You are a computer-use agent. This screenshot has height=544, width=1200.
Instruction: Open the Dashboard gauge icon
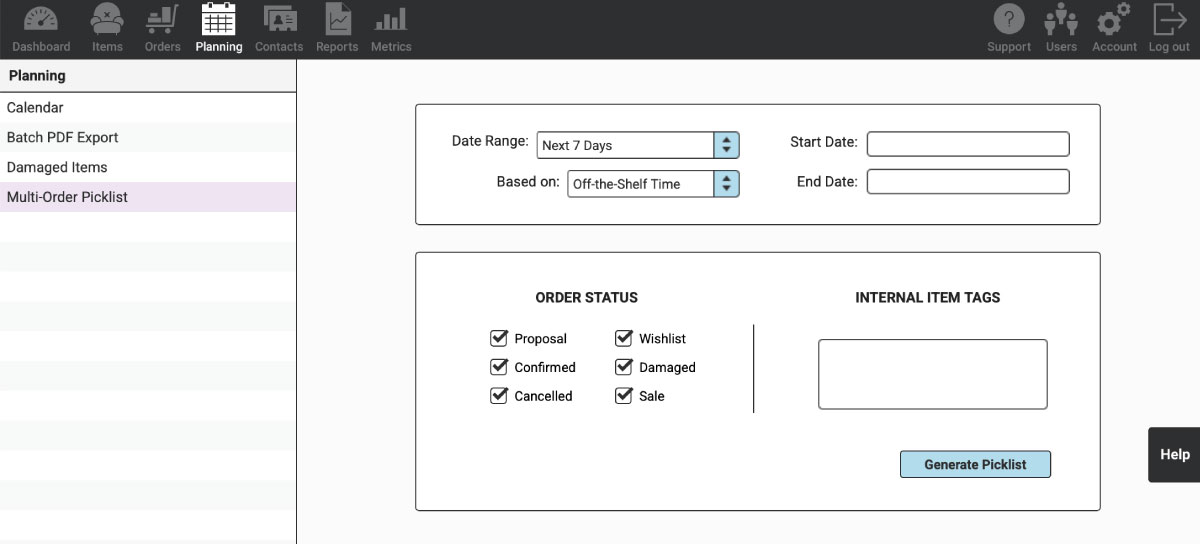[41, 20]
